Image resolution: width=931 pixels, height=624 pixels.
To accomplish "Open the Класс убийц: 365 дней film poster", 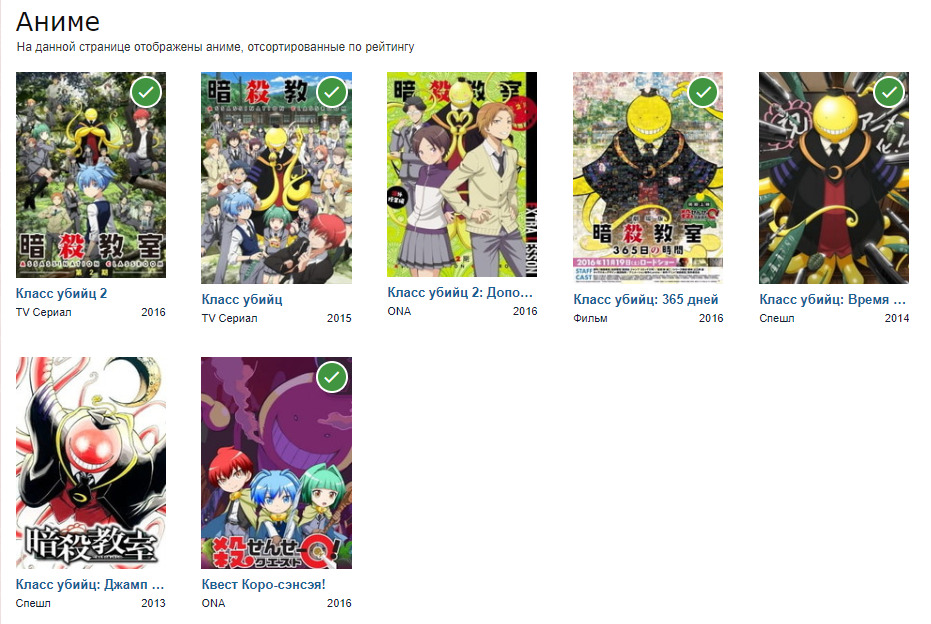I will point(648,178).
